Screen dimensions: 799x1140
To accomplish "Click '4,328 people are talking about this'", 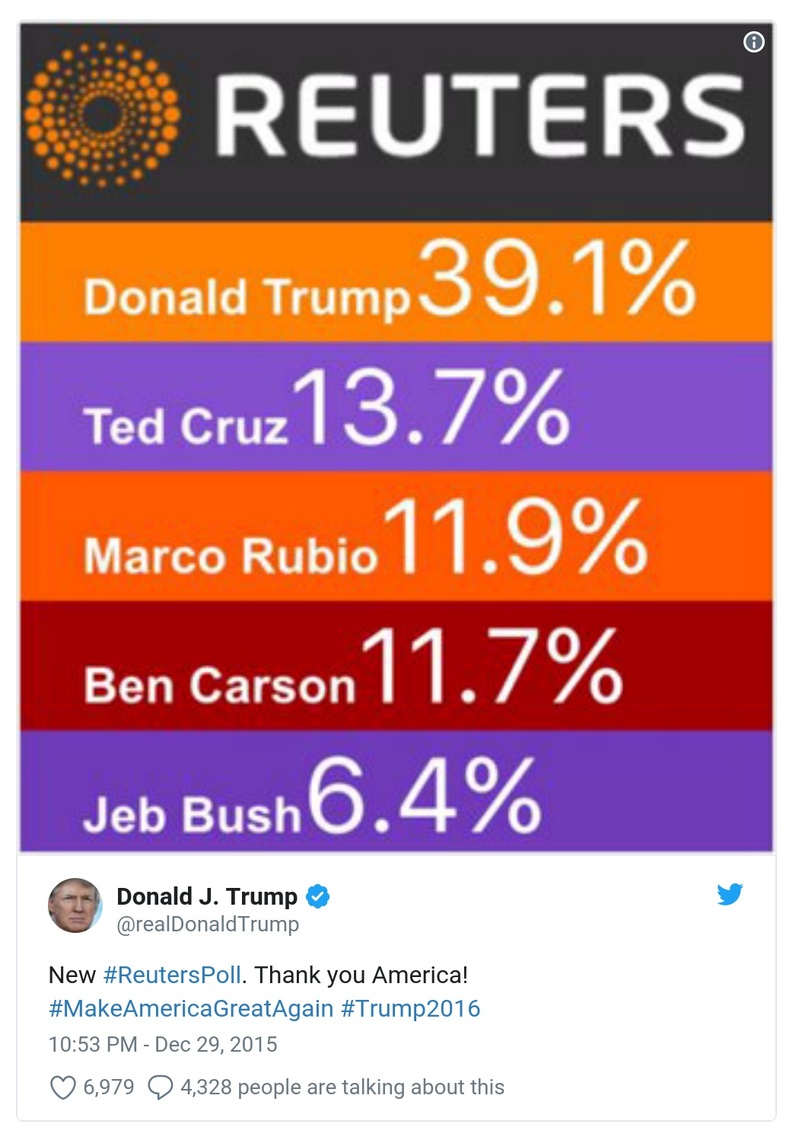I will pyautogui.click(x=343, y=1087).
